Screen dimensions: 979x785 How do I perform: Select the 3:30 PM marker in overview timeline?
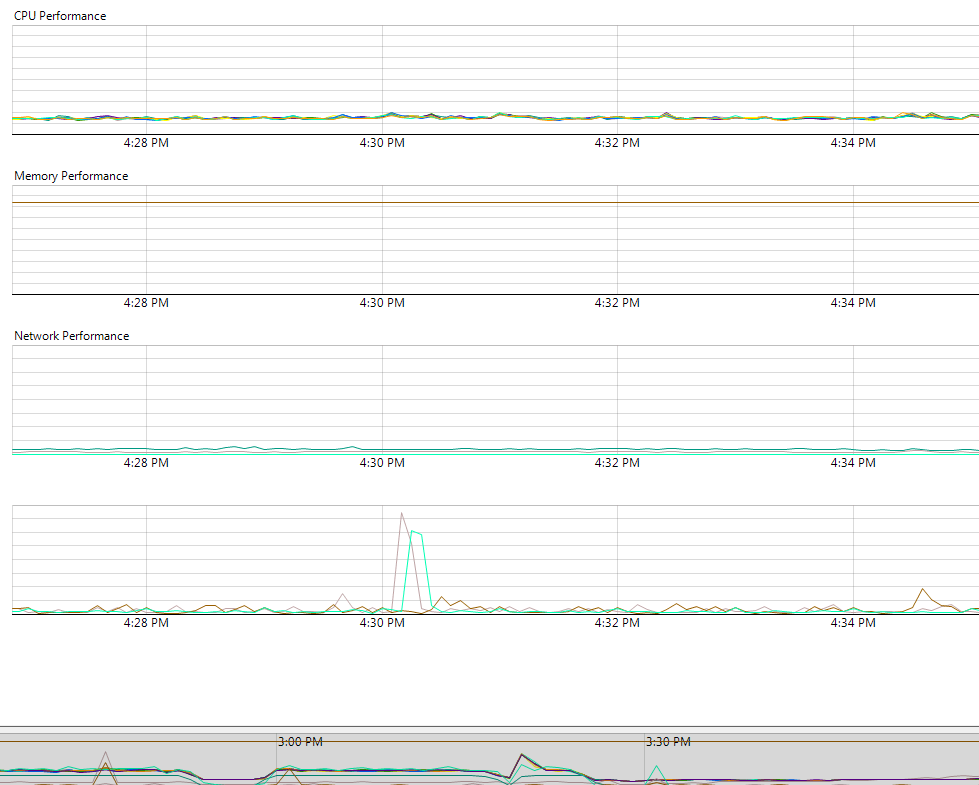tap(668, 742)
